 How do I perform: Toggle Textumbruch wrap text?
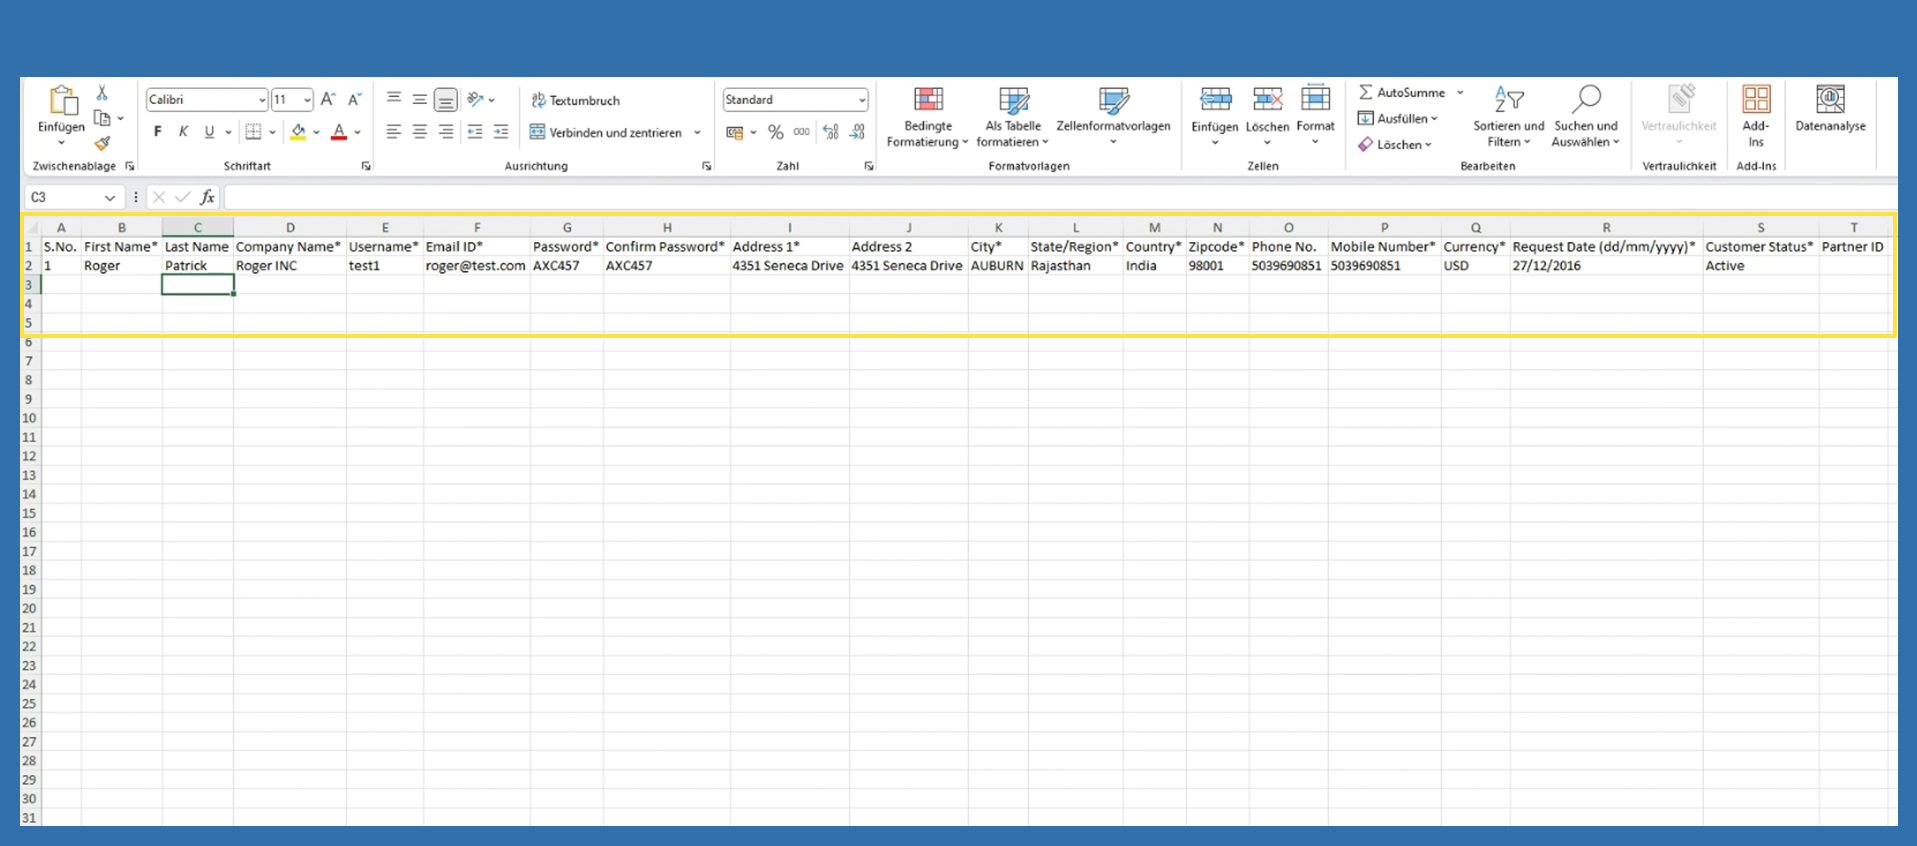coord(576,100)
